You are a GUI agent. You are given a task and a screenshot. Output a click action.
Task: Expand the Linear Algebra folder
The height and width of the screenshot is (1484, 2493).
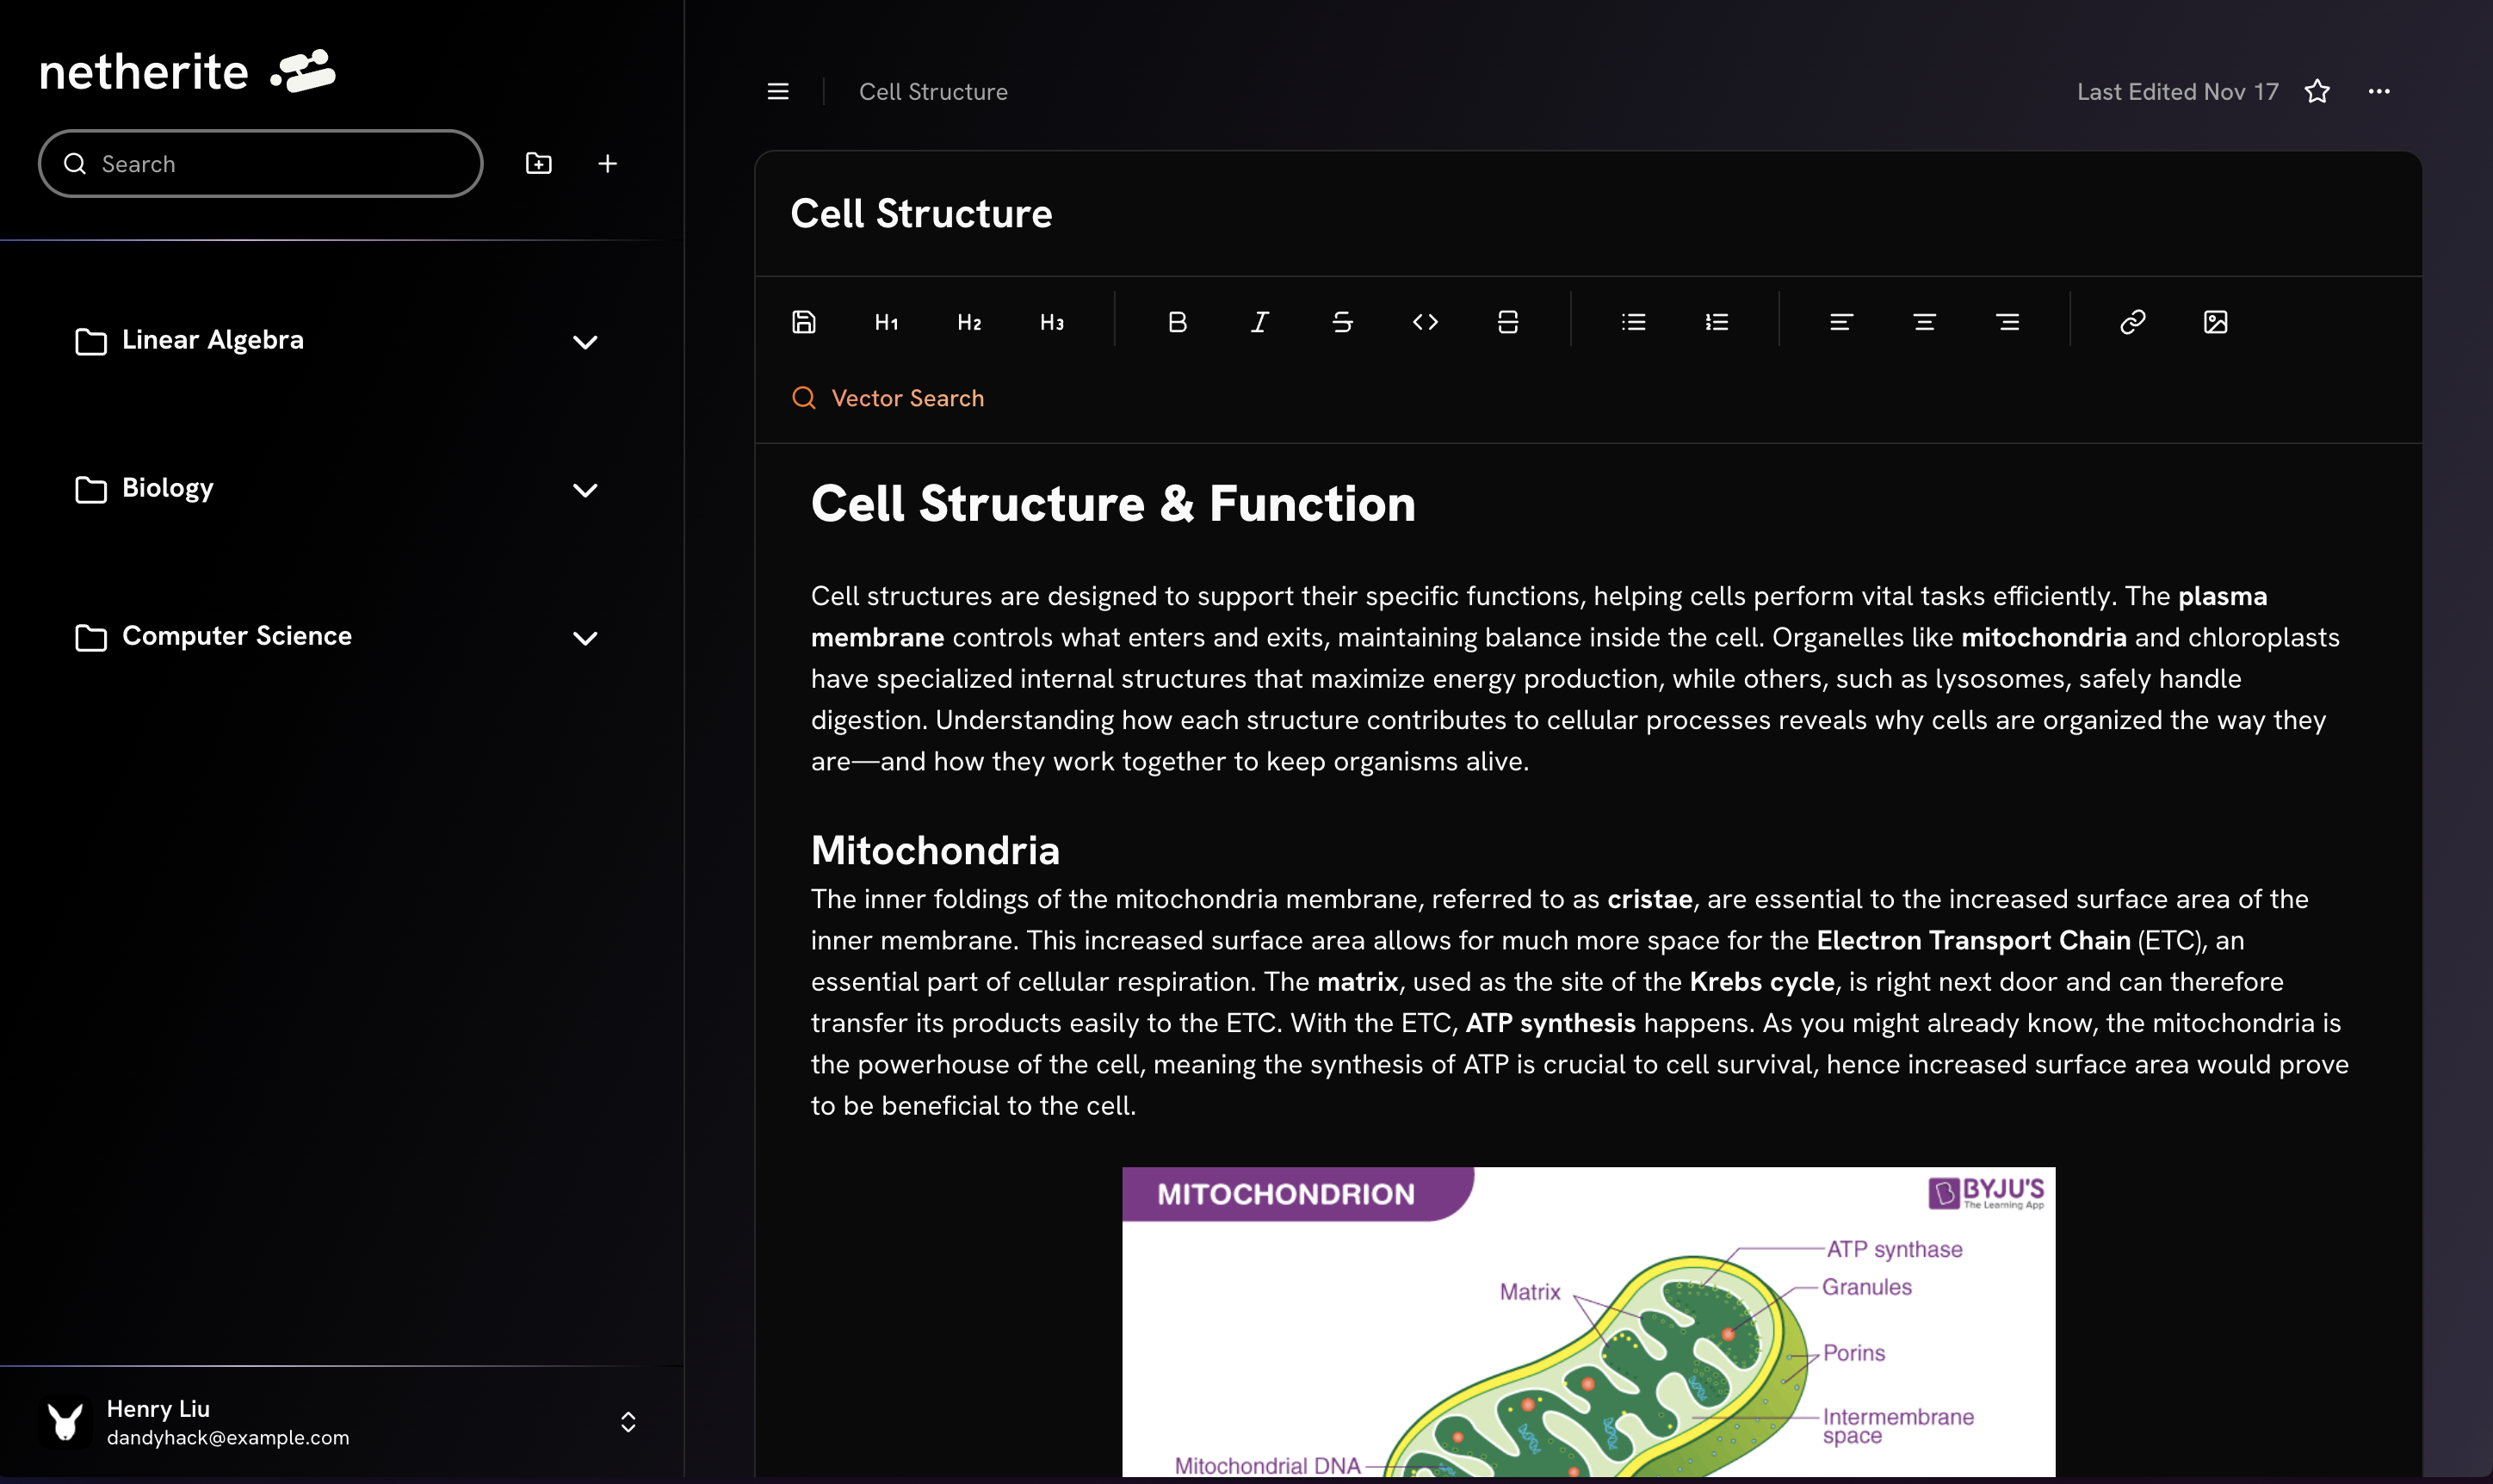click(585, 342)
